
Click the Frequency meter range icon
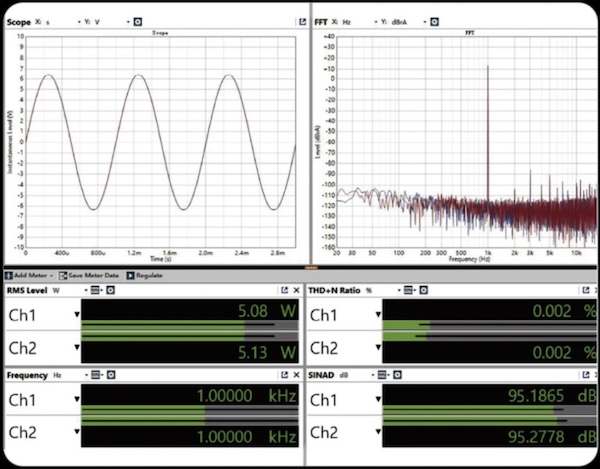click(97, 374)
